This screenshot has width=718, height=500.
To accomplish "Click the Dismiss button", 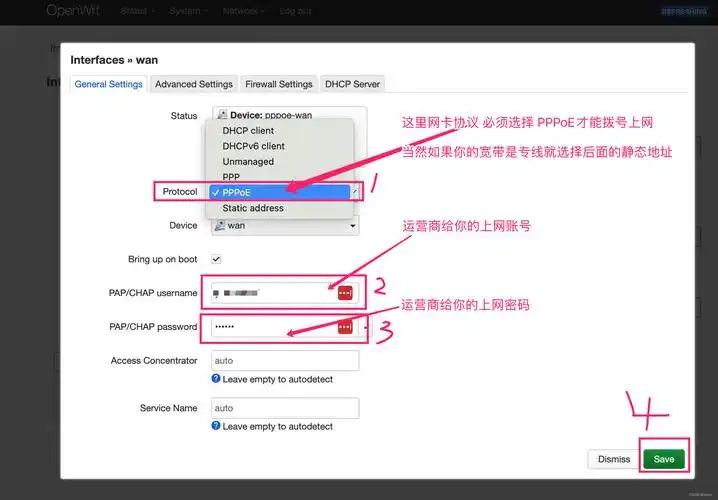I will [613, 459].
